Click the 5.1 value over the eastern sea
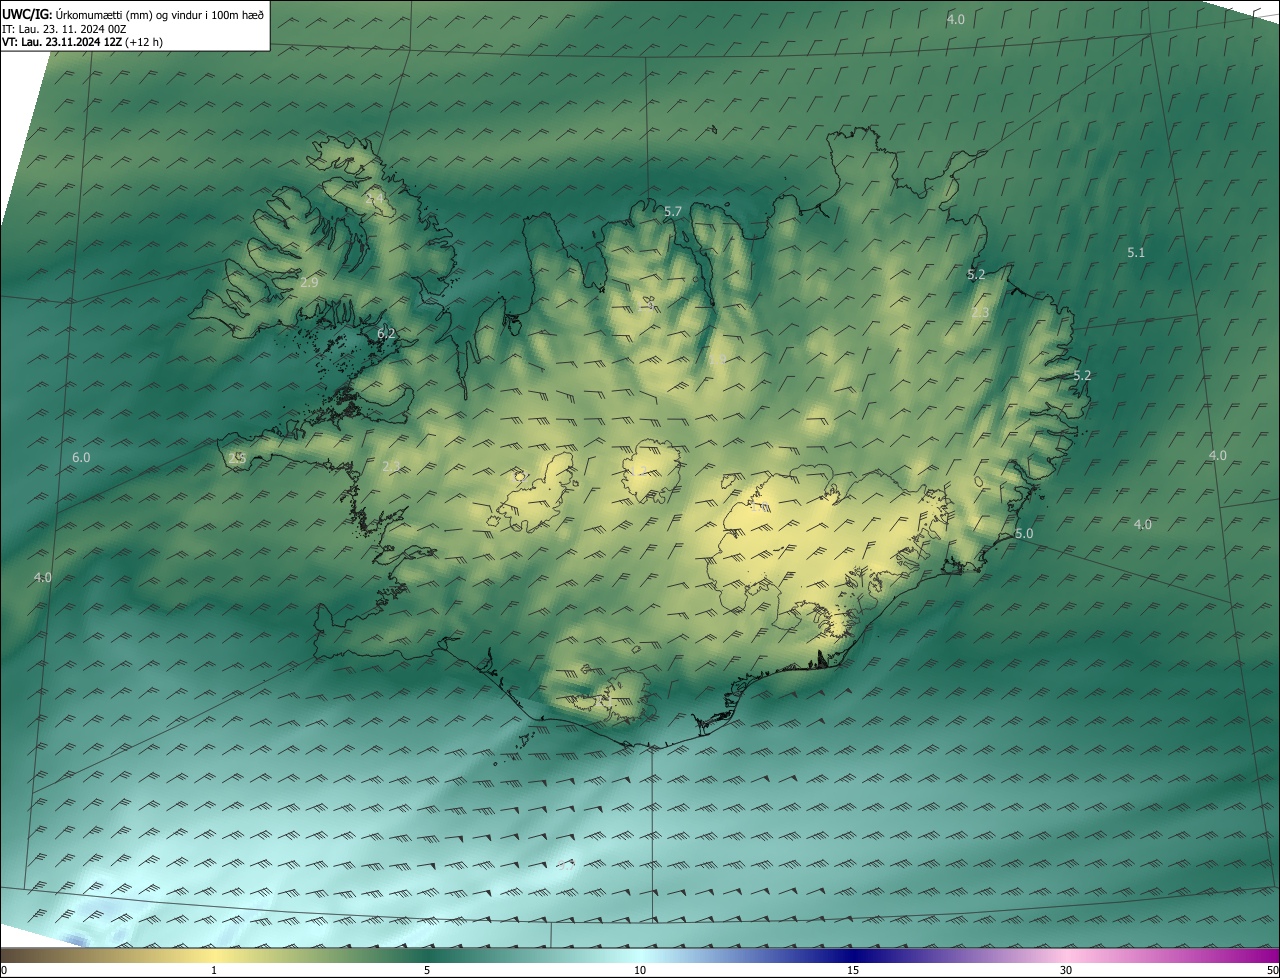The width and height of the screenshot is (1280, 978). click(1136, 252)
